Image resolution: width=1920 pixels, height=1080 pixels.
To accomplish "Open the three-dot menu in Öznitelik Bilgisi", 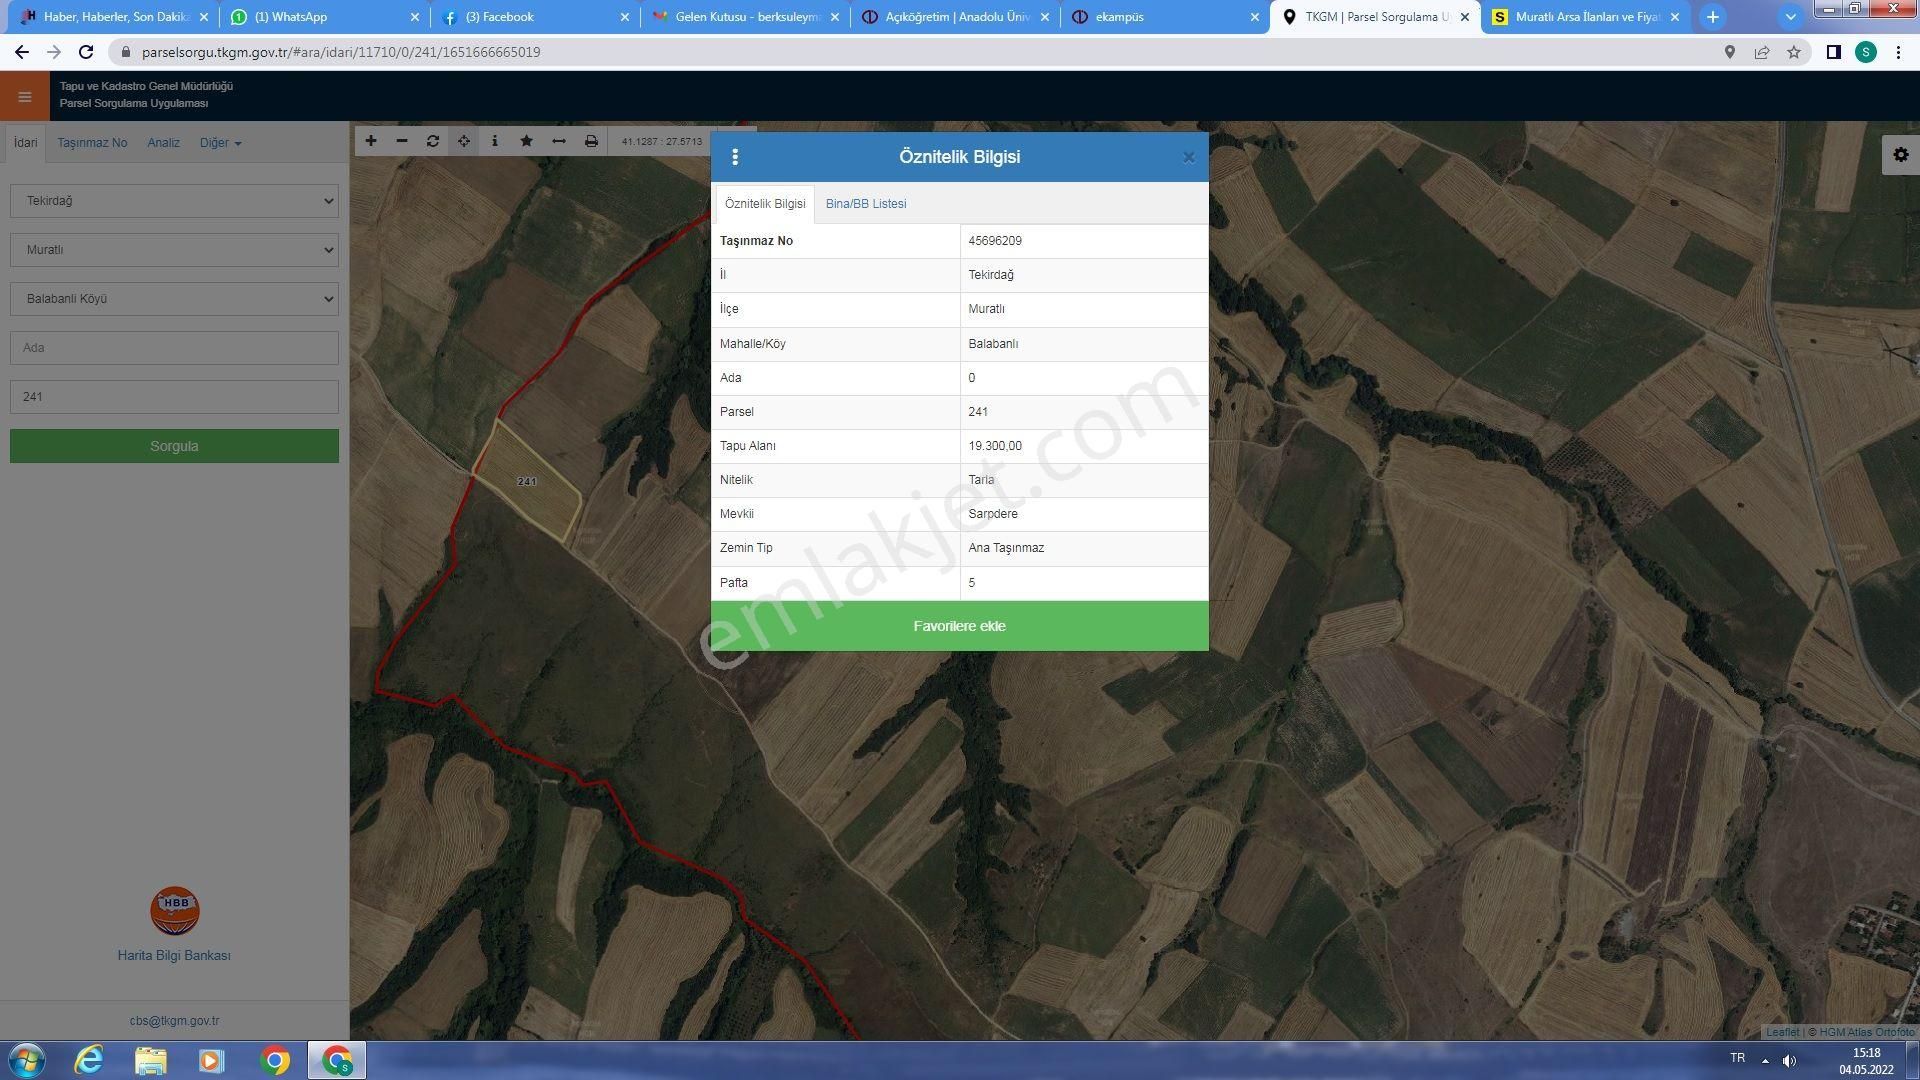I will point(735,157).
